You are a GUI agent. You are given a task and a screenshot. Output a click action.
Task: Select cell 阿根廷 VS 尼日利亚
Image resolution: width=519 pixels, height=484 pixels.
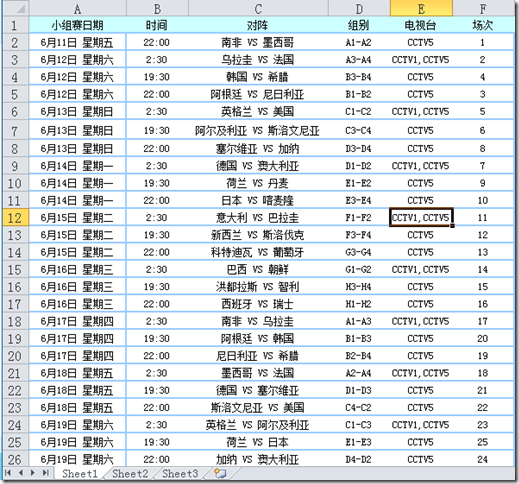click(x=258, y=94)
